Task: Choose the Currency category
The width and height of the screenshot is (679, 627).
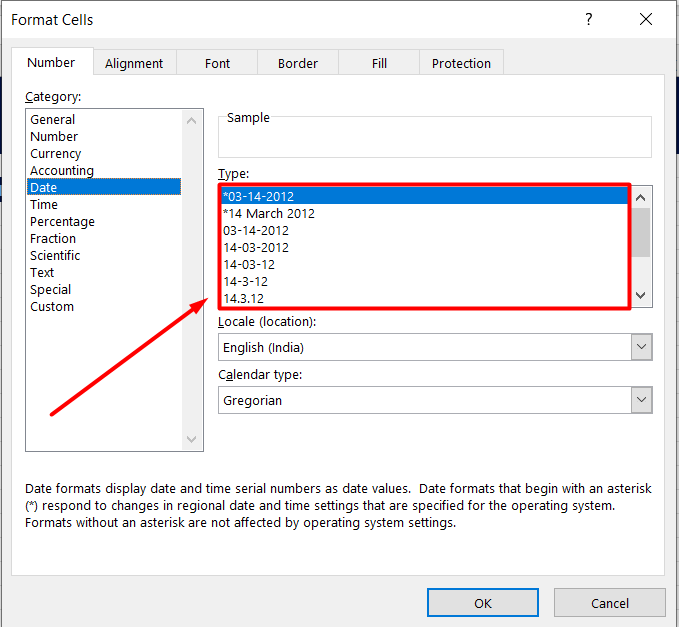Action: coord(104,153)
